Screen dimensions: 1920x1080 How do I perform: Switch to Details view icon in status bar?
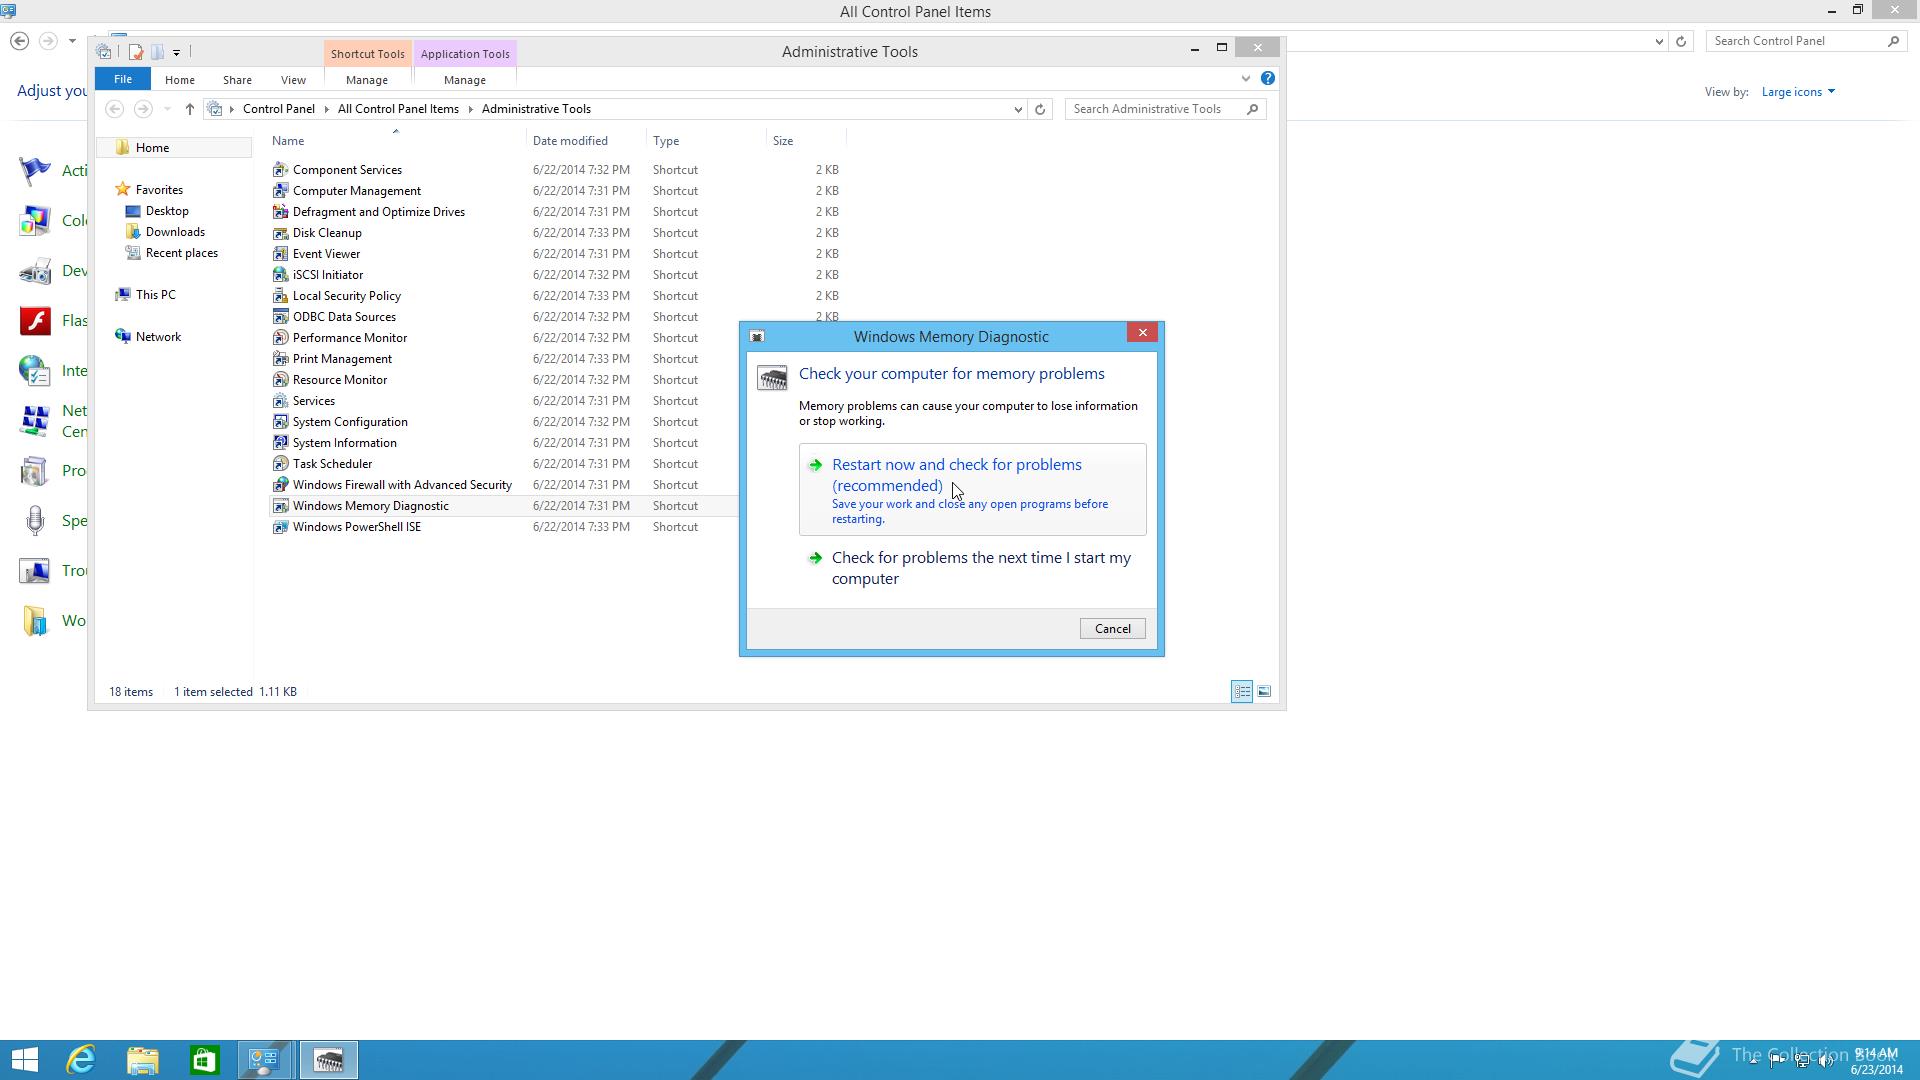[x=1242, y=691]
